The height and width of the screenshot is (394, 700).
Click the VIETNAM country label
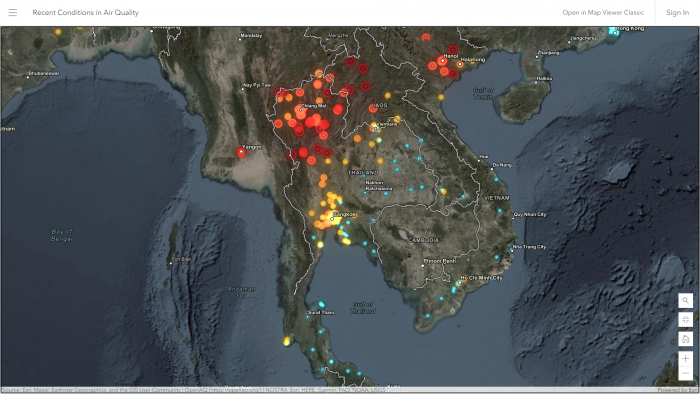tap(496, 198)
